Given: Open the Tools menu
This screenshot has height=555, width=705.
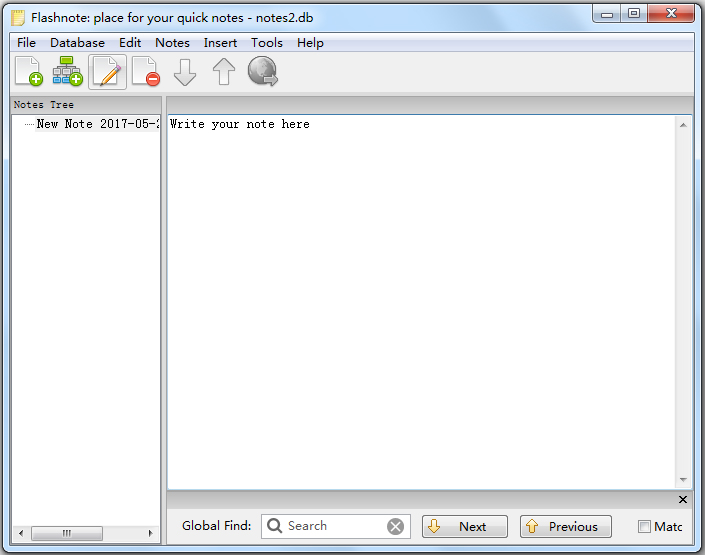Looking at the screenshot, I should pos(267,43).
